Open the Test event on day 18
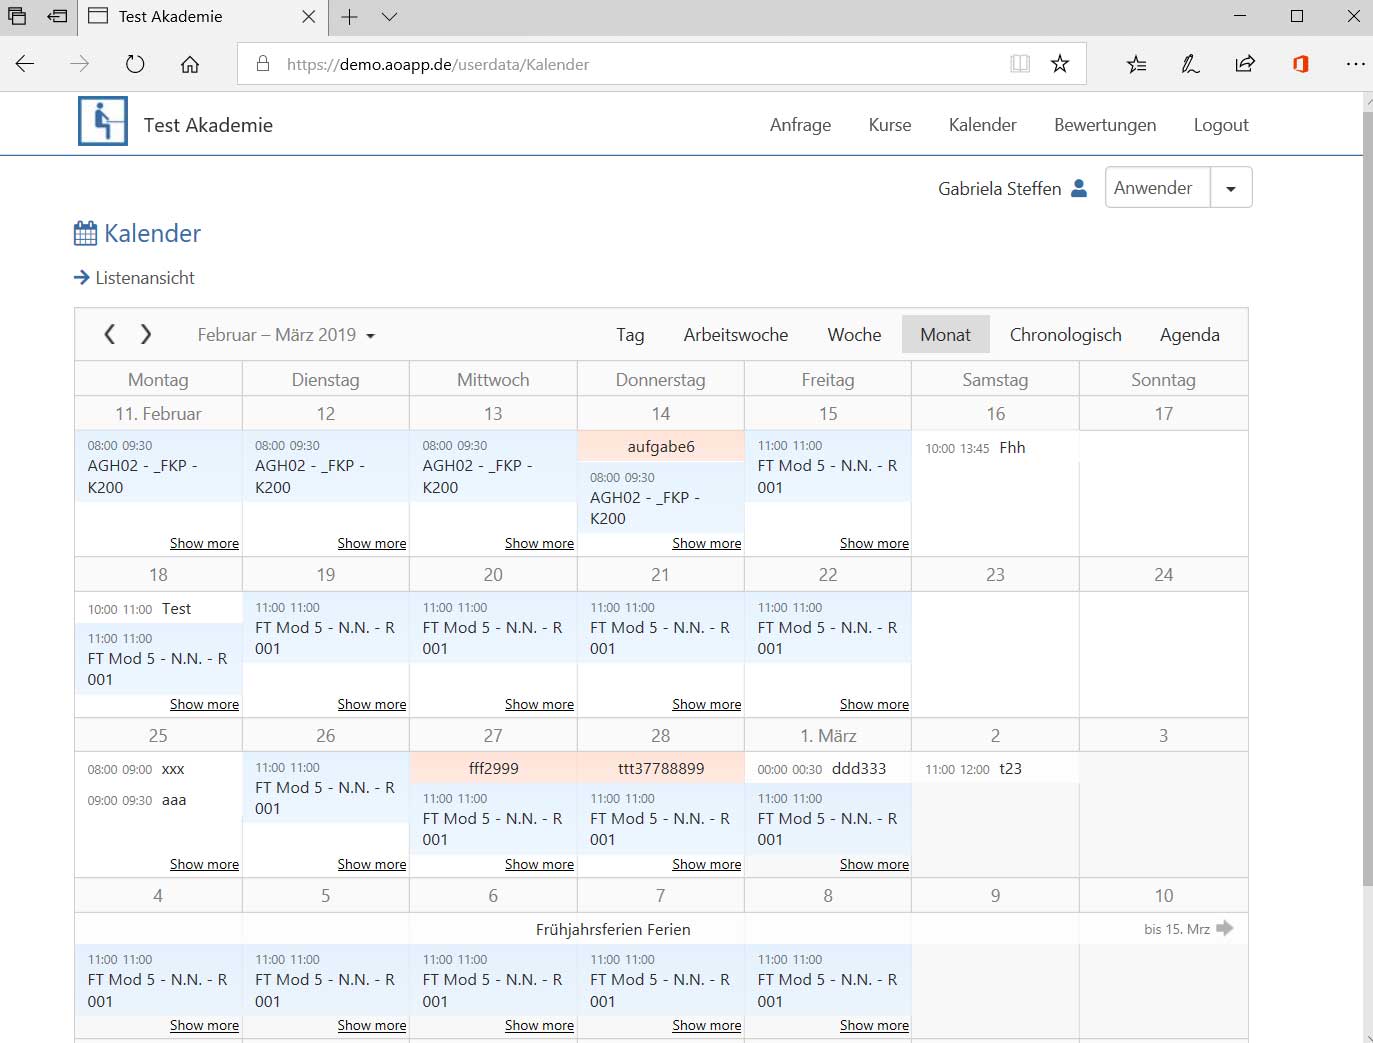Viewport: 1373px width, 1043px height. click(158, 608)
